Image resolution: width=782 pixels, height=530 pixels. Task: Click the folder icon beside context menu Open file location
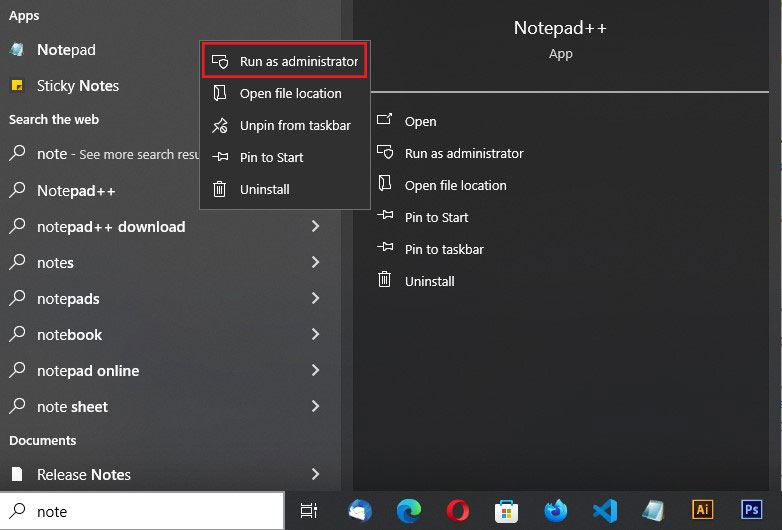coord(219,93)
